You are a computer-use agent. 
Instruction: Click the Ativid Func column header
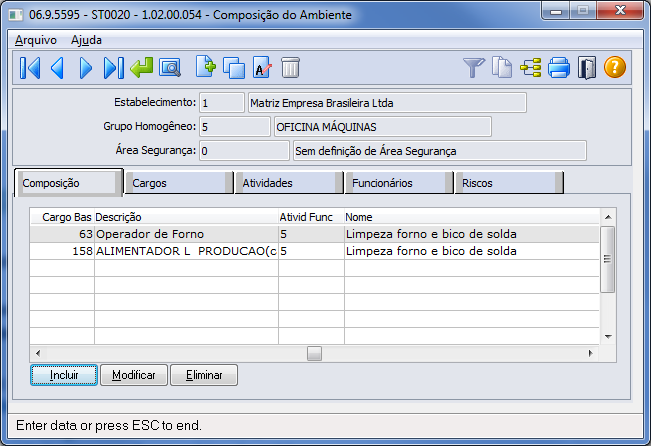pyautogui.click(x=311, y=217)
